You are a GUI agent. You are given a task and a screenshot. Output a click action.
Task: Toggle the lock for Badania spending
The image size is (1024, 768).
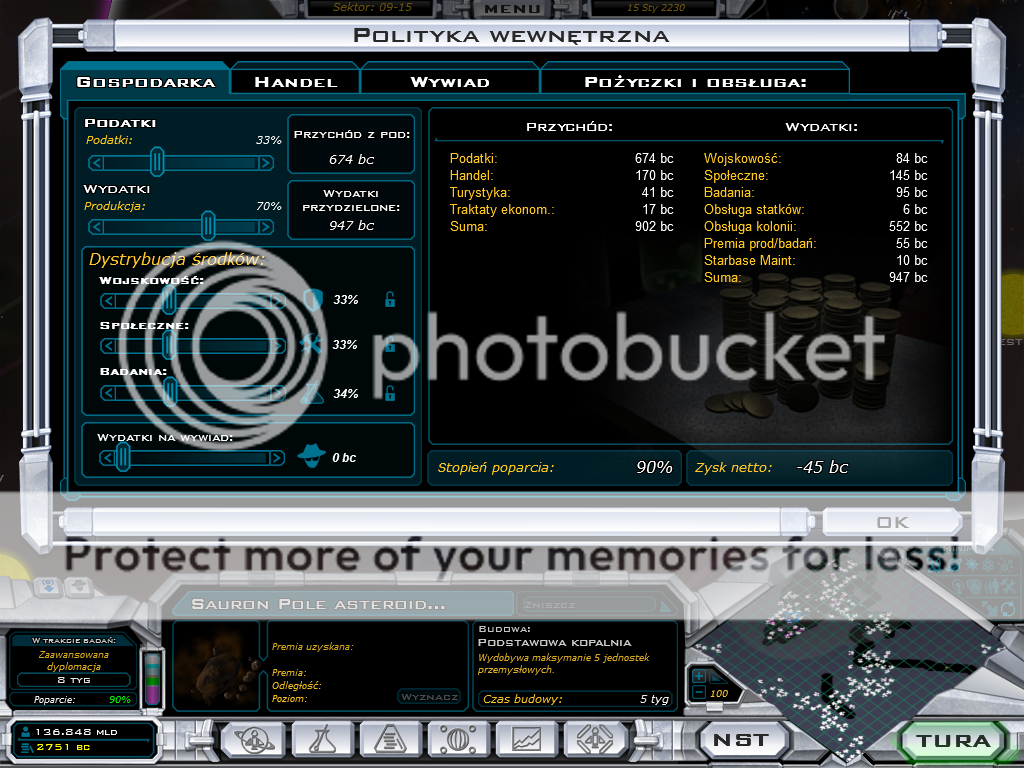point(390,392)
